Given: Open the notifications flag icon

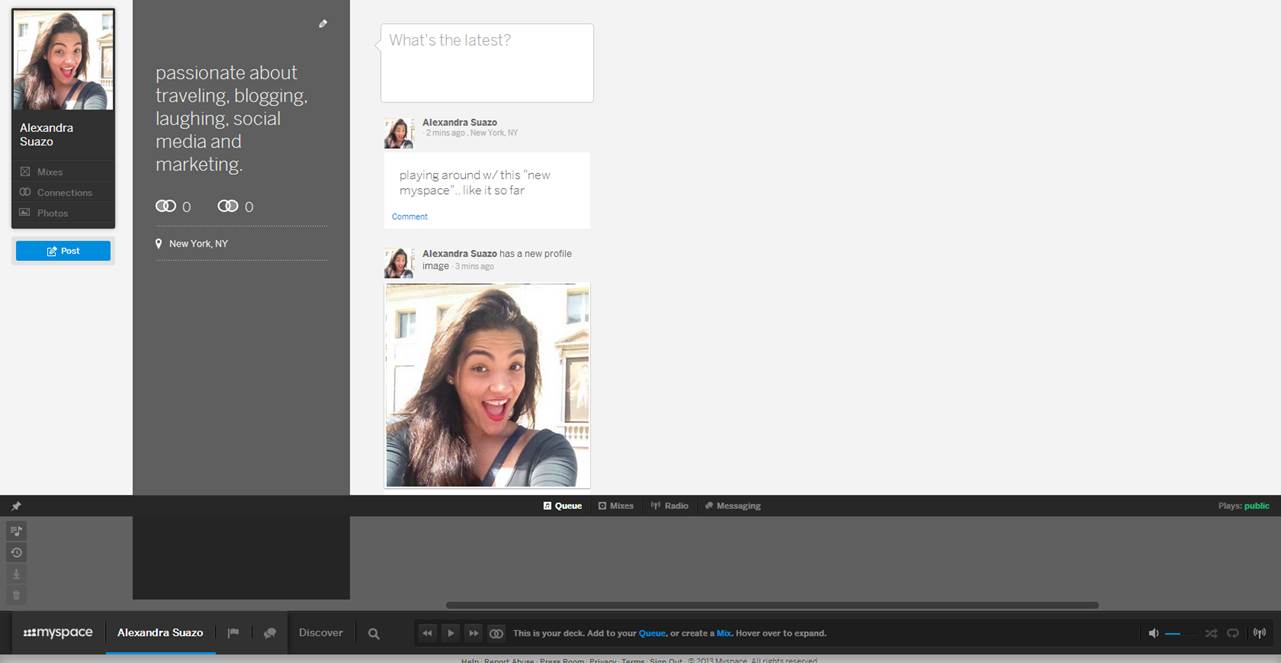Looking at the screenshot, I should (233, 633).
